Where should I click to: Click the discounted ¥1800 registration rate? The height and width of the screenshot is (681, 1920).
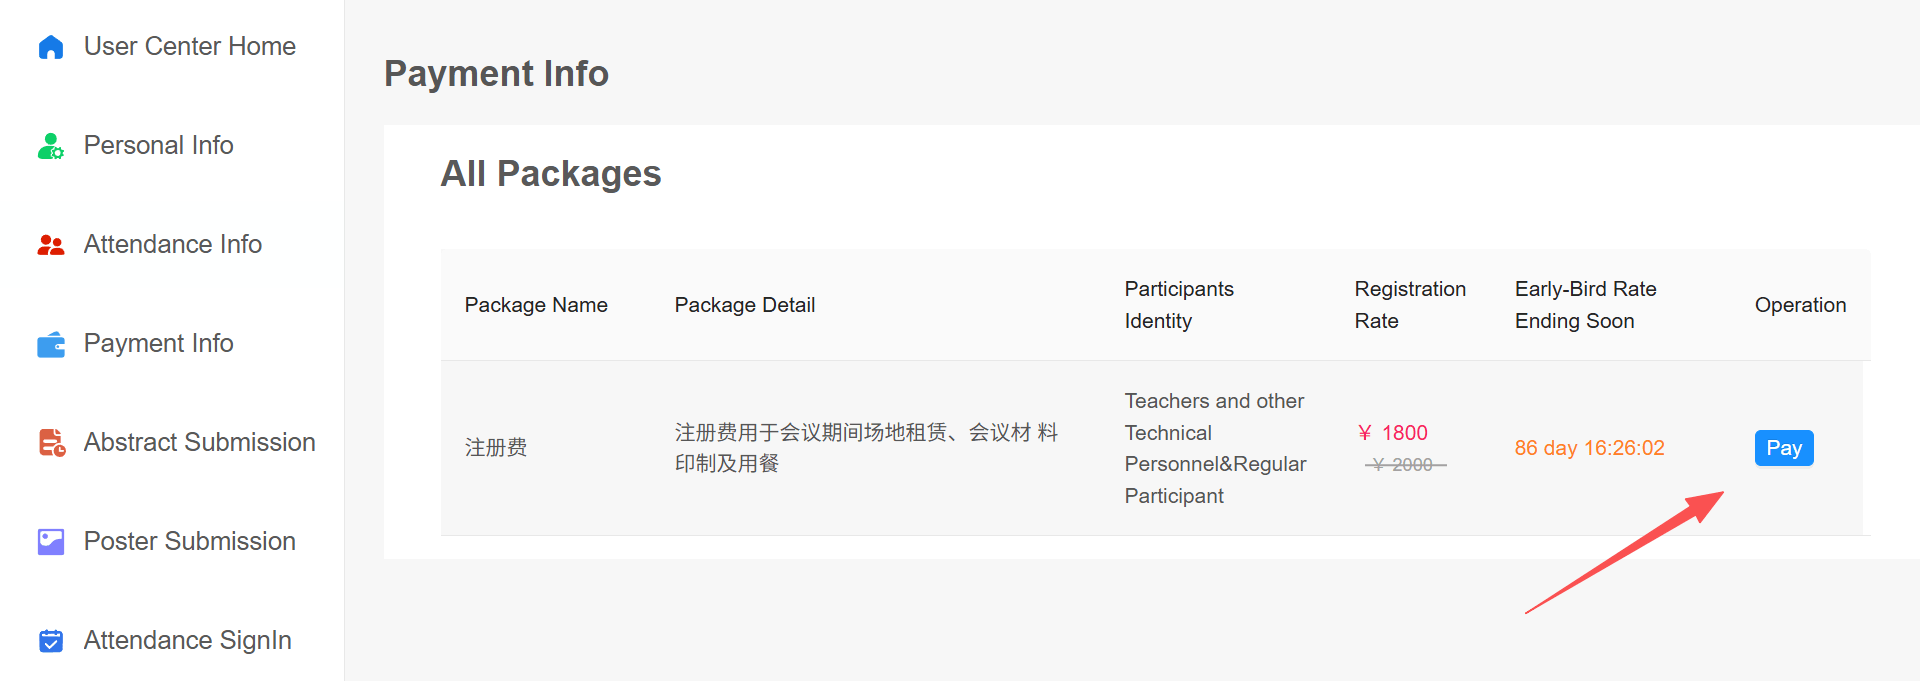(1393, 432)
